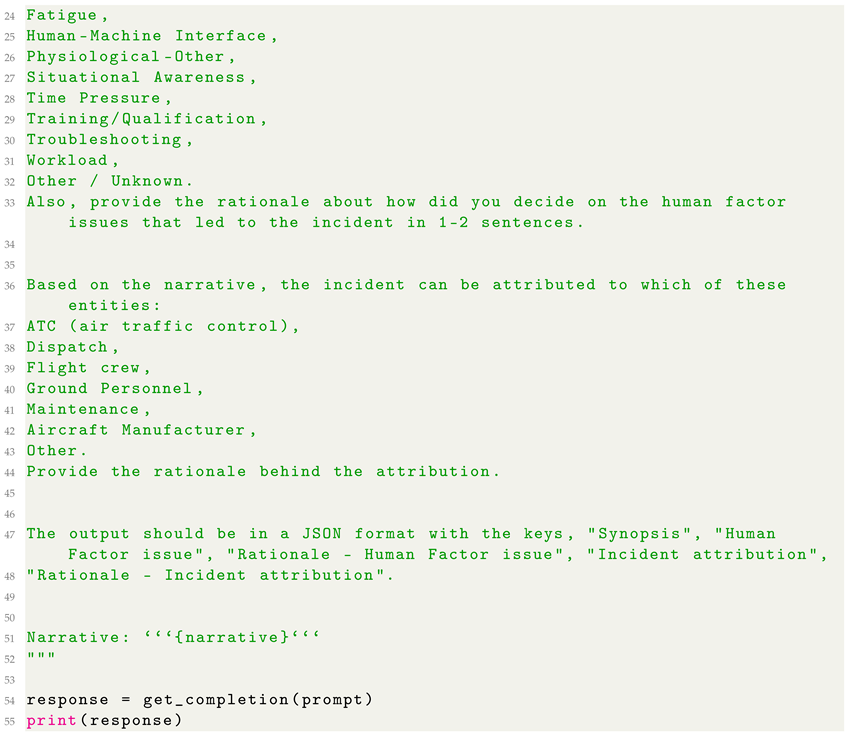The image size is (850, 735).
Task: Click the word "Maintenance" on line 41
Action: (x=84, y=409)
